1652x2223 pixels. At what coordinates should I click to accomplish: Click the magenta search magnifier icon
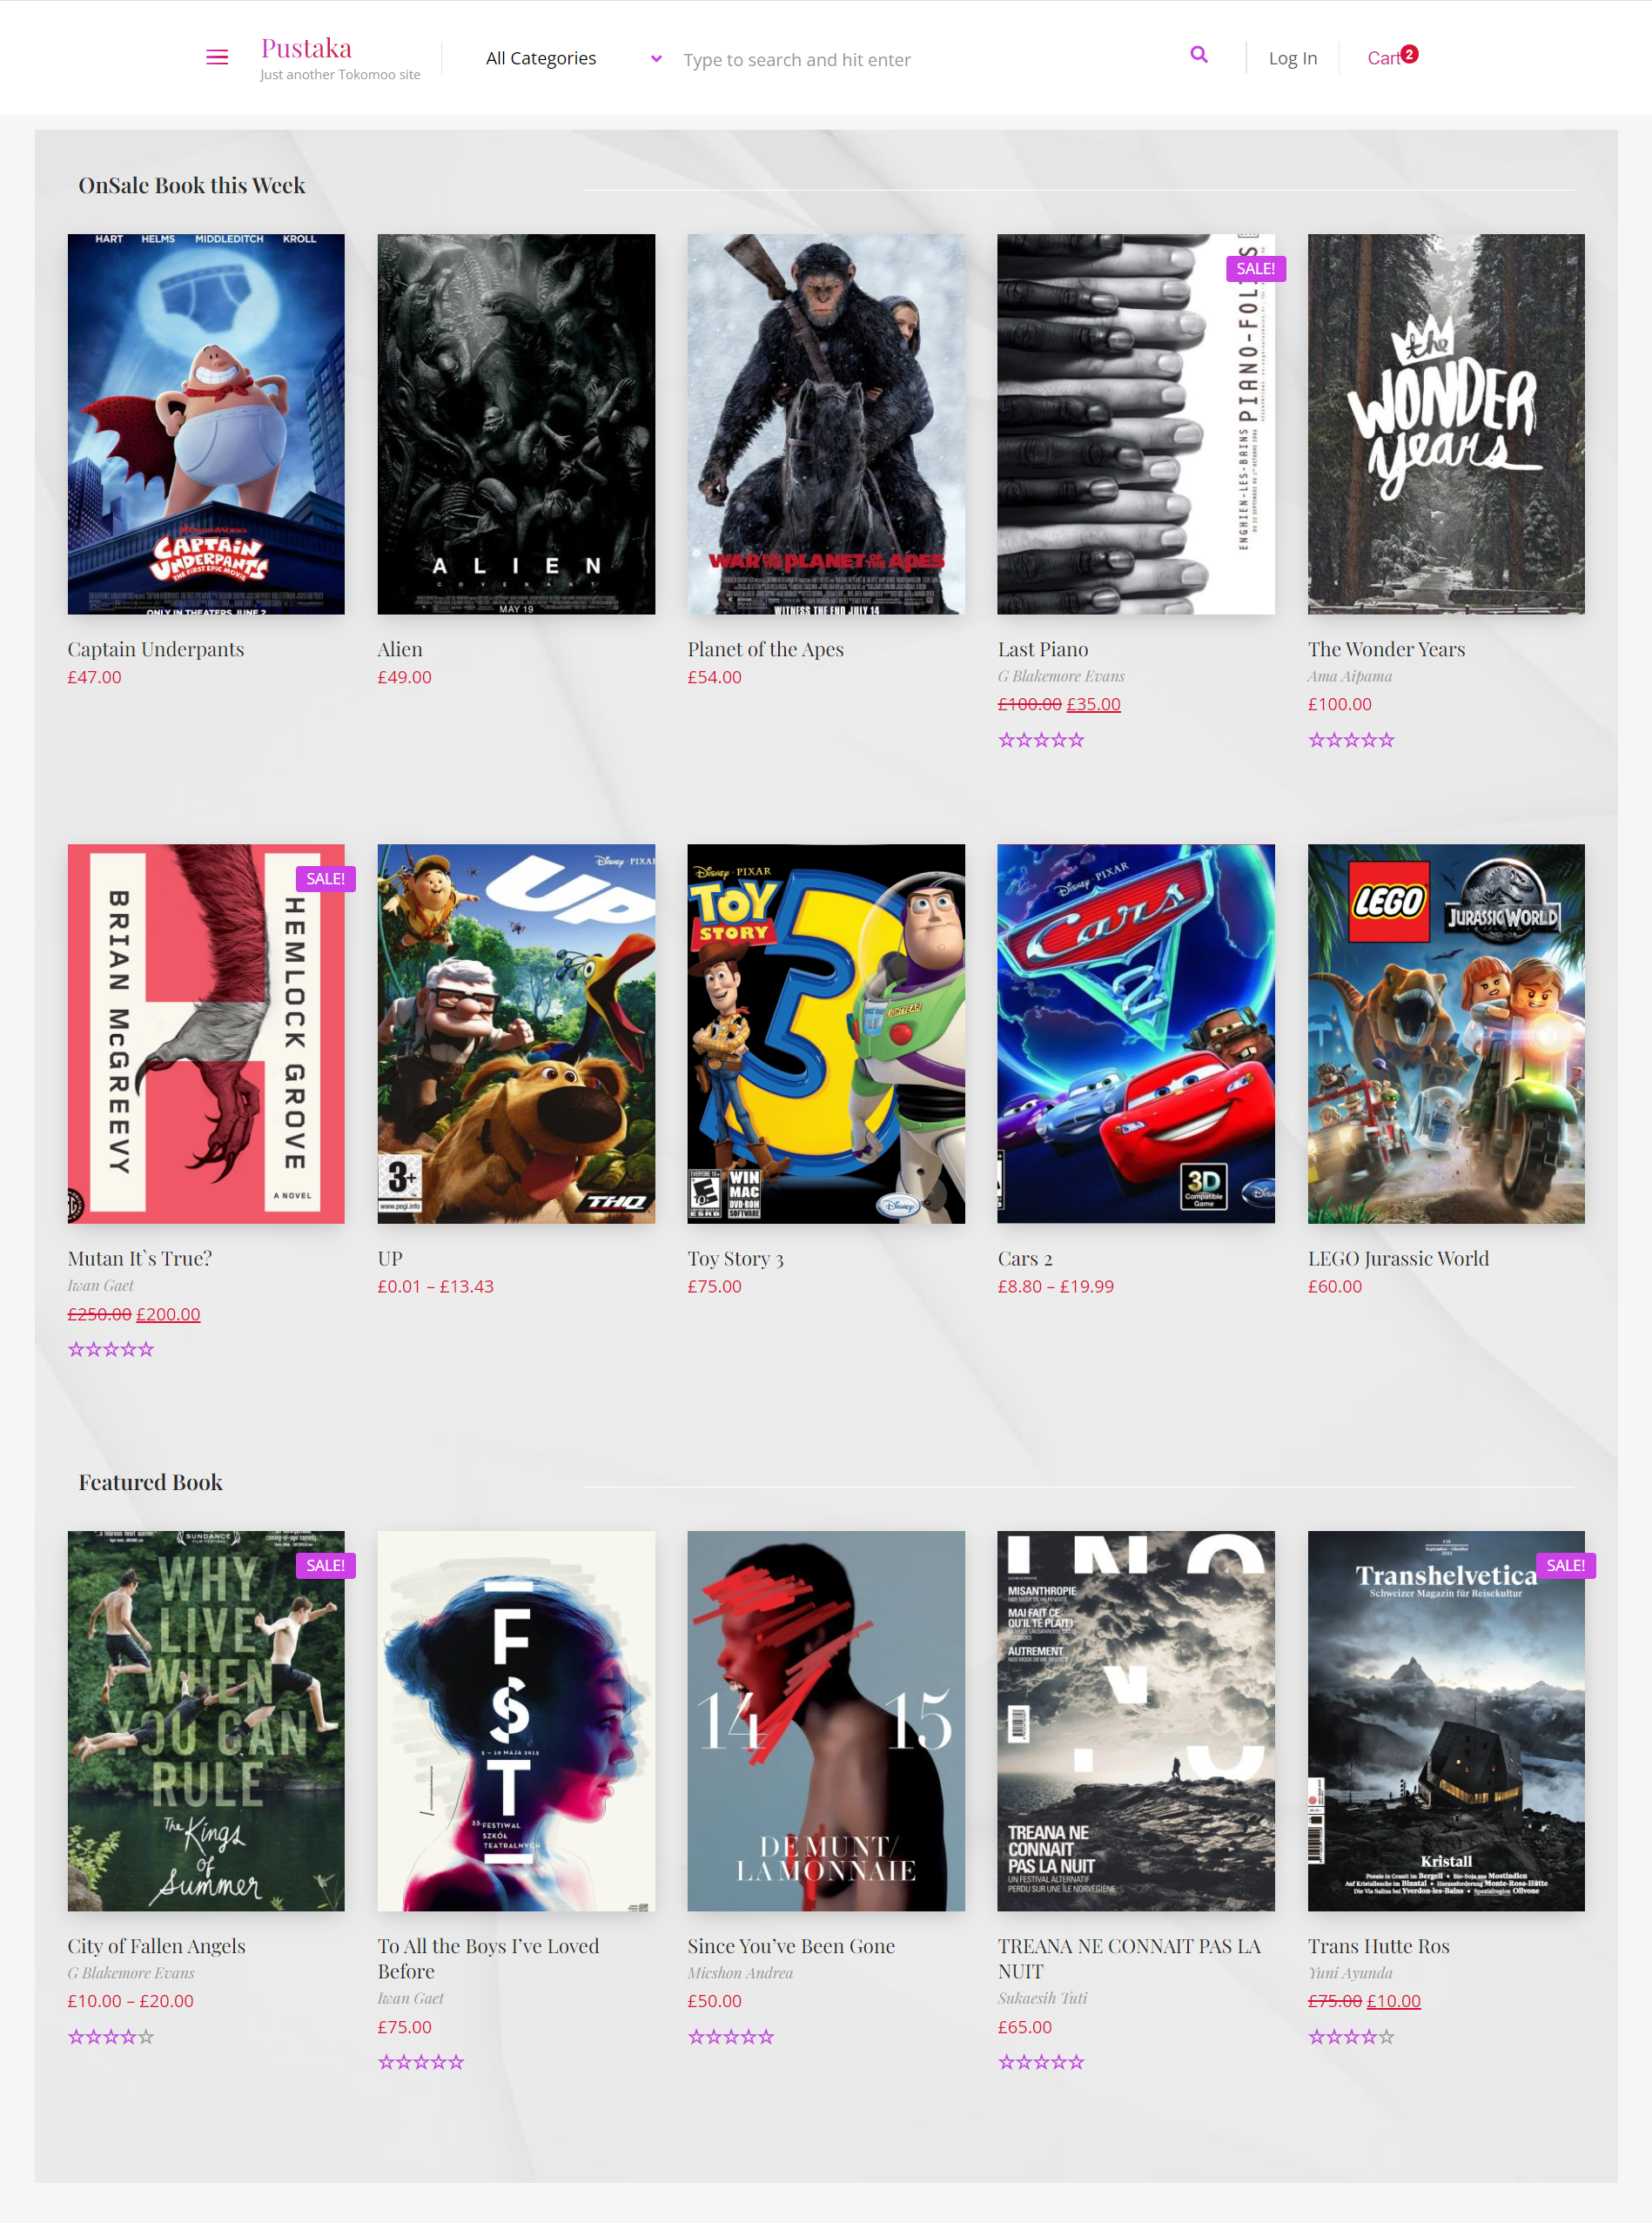point(1199,55)
